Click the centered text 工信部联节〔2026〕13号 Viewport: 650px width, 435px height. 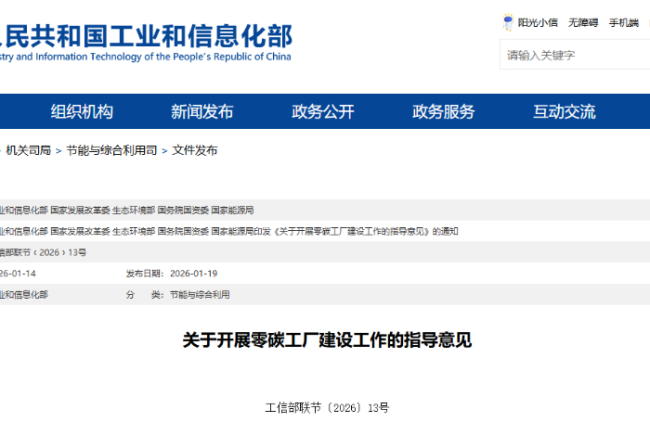click(x=327, y=408)
